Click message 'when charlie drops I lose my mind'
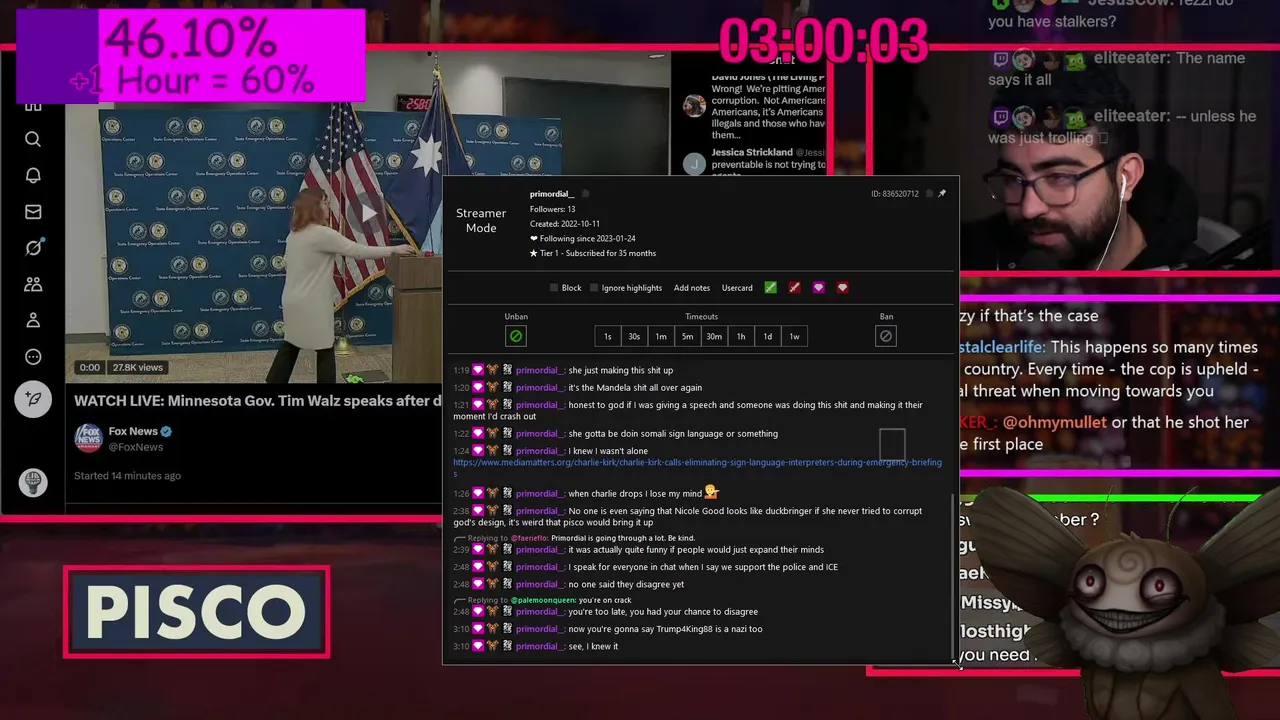The height and width of the screenshot is (720, 1280). click(x=635, y=494)
